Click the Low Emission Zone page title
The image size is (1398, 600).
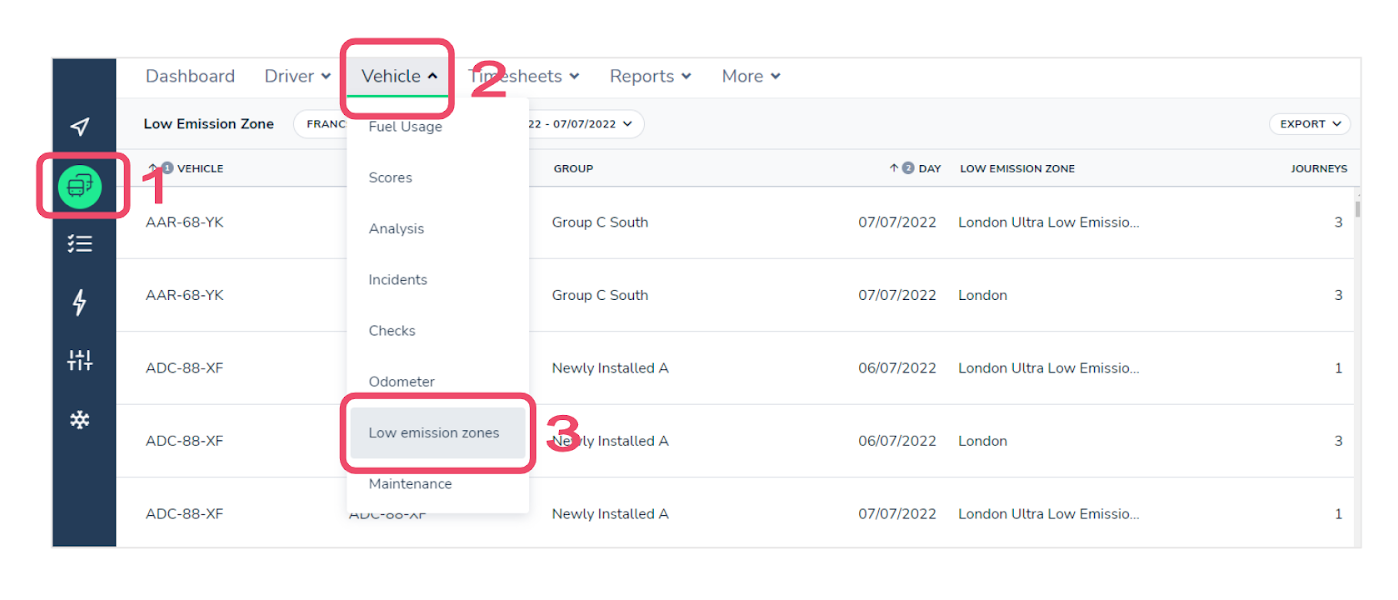click(209, 124)
